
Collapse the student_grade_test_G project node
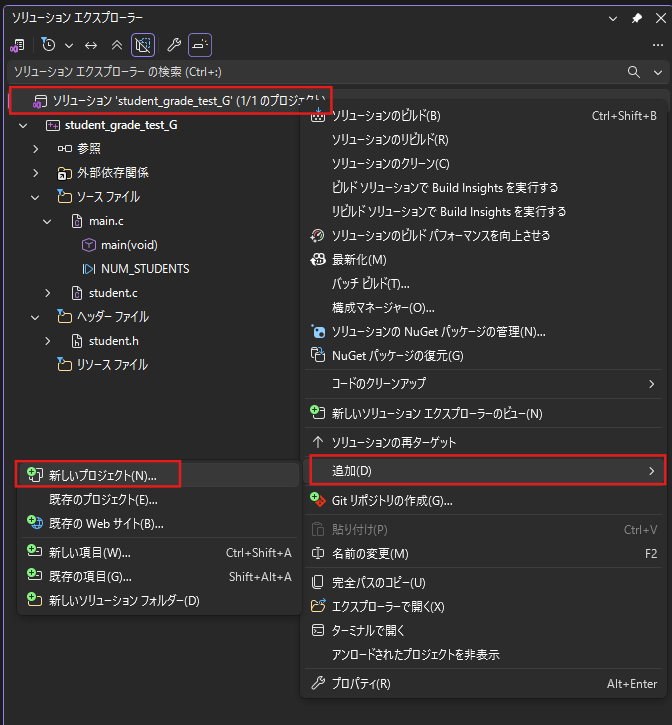pyautogui.click(x=23, y=125)
